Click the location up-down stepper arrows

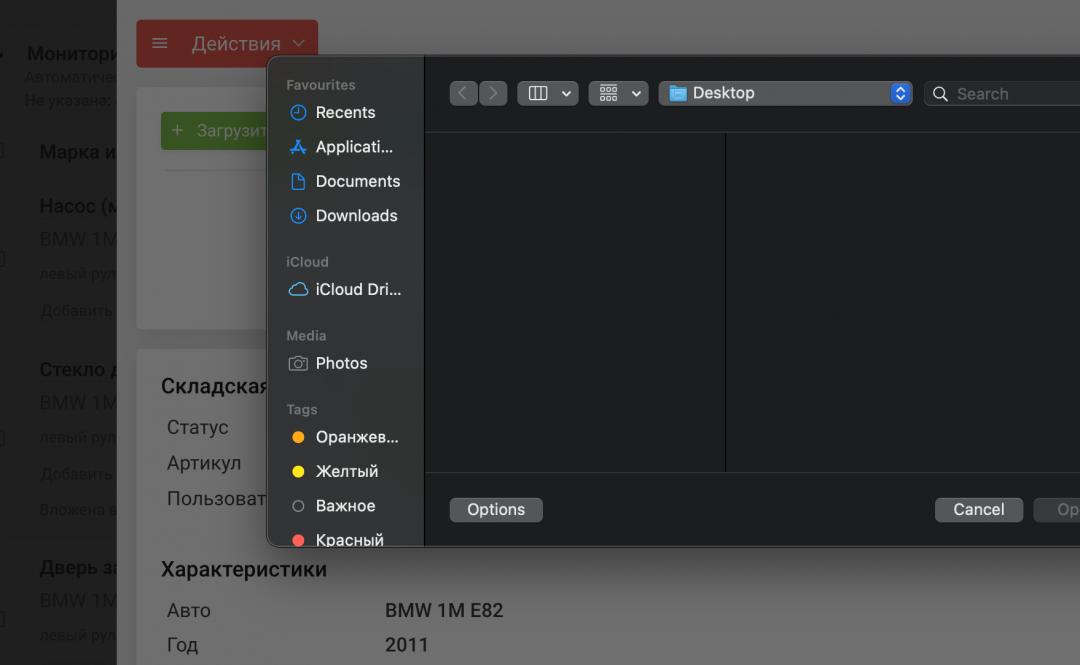pyautogui.click(x=900, y=93)
